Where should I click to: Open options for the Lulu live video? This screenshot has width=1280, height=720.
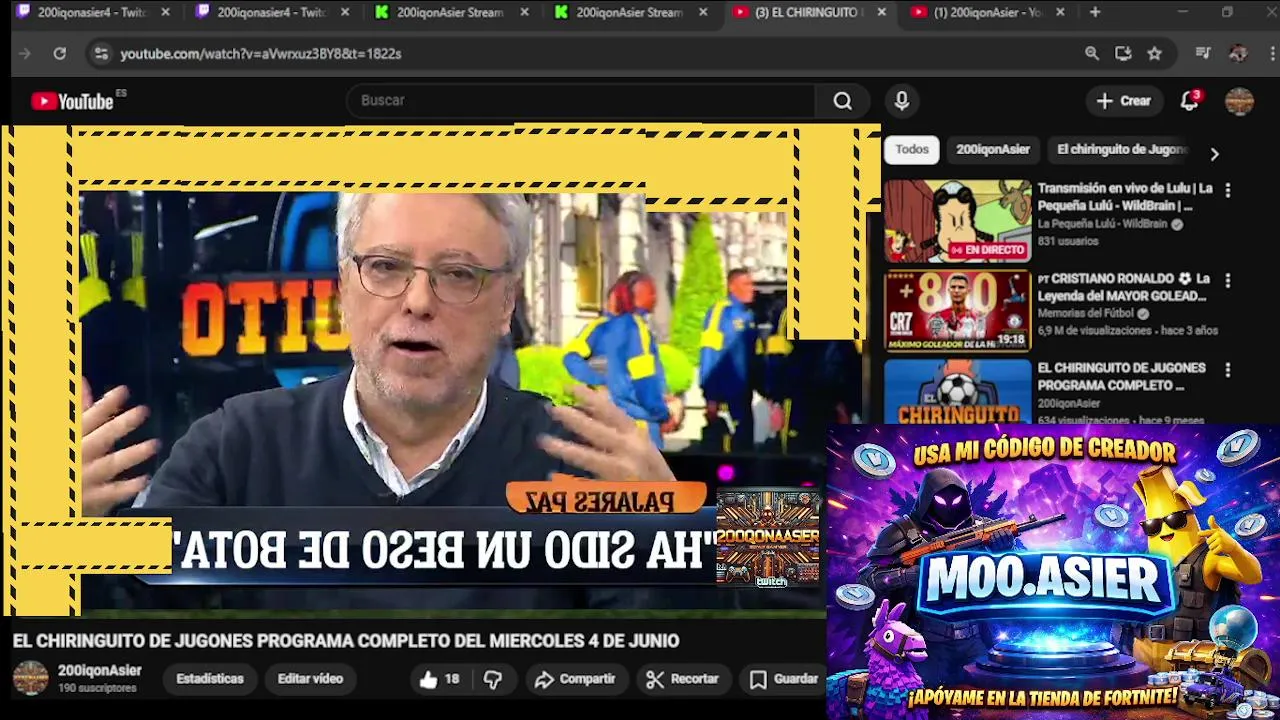pyautogui.click(x=1228, y=190)
